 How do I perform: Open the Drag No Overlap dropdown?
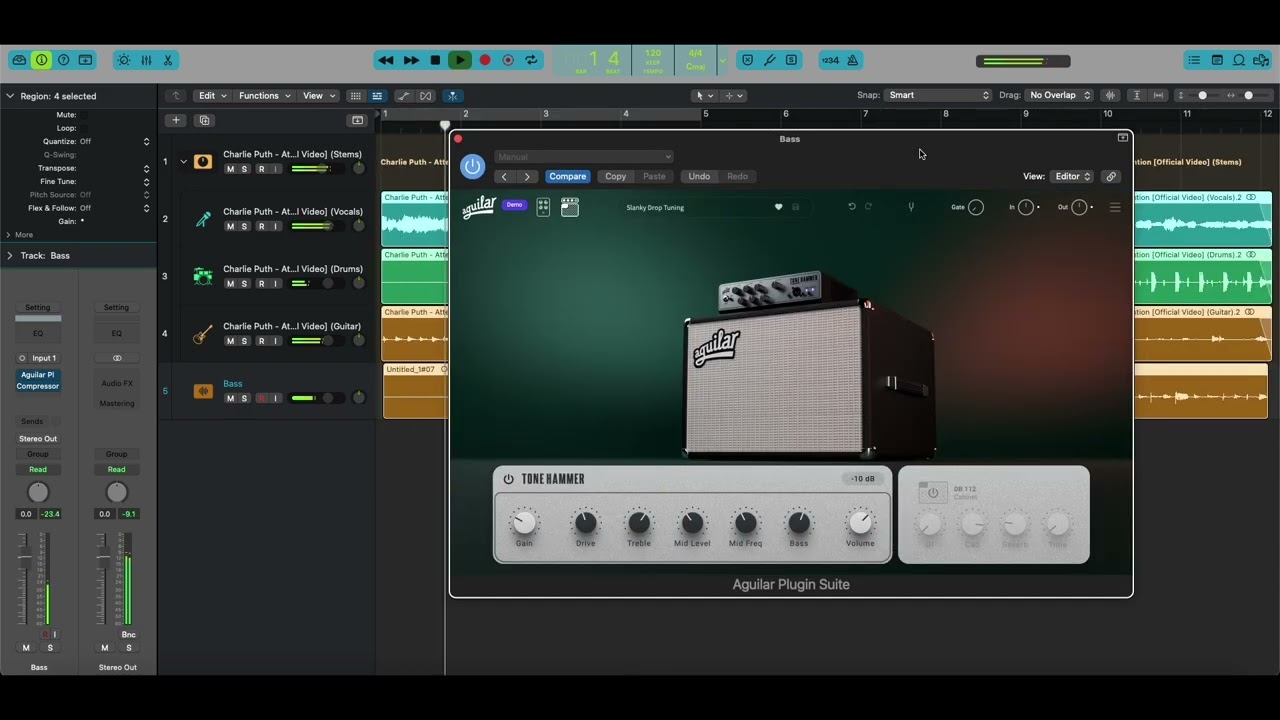click(x=1060, y=95)
